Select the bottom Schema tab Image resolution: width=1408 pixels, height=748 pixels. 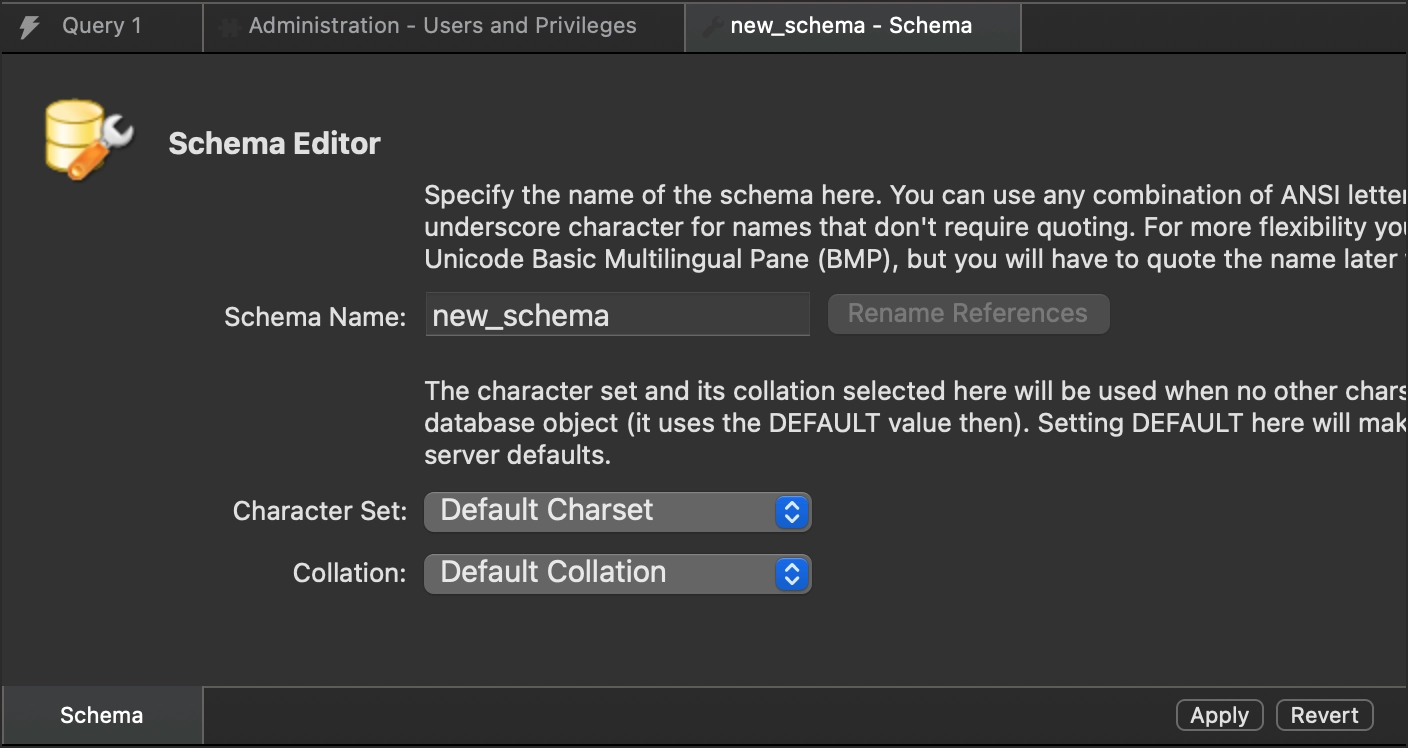101,715
